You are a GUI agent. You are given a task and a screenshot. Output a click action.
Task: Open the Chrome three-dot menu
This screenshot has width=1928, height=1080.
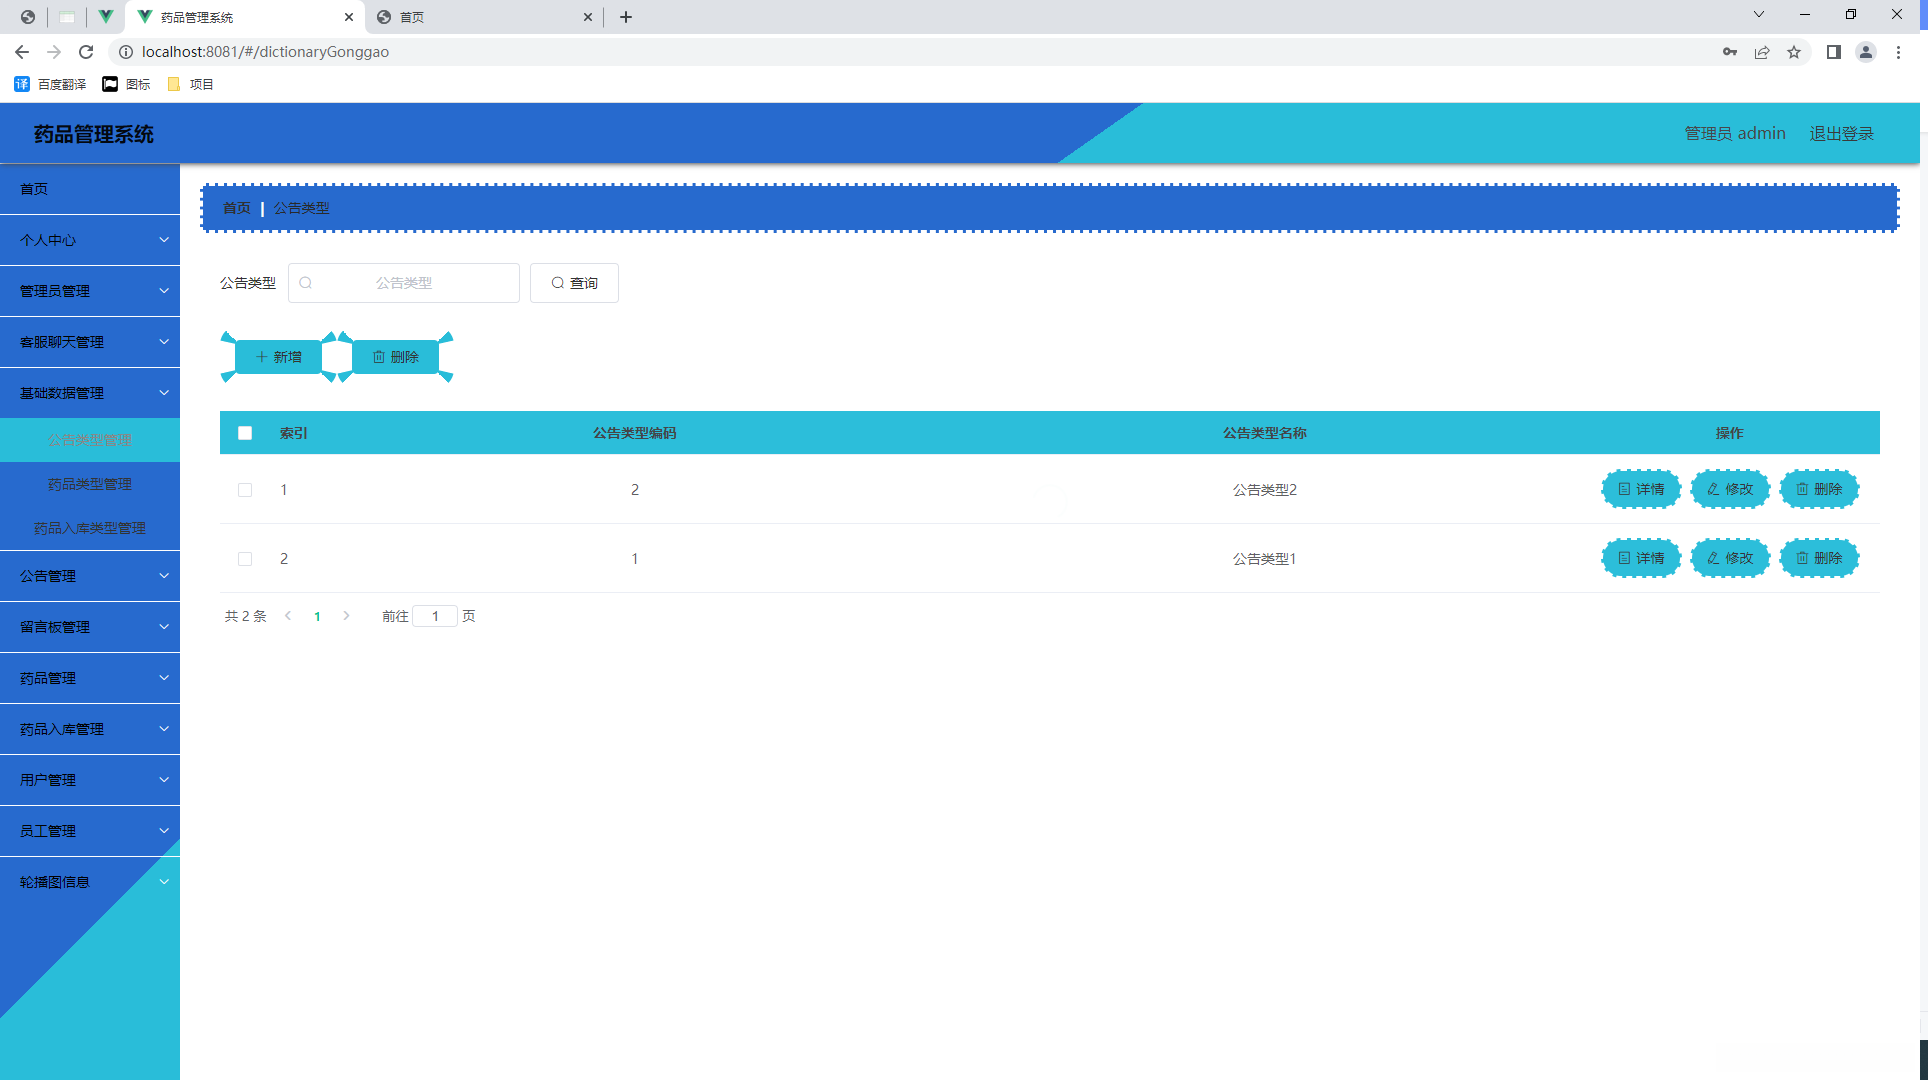(1898, 52)
